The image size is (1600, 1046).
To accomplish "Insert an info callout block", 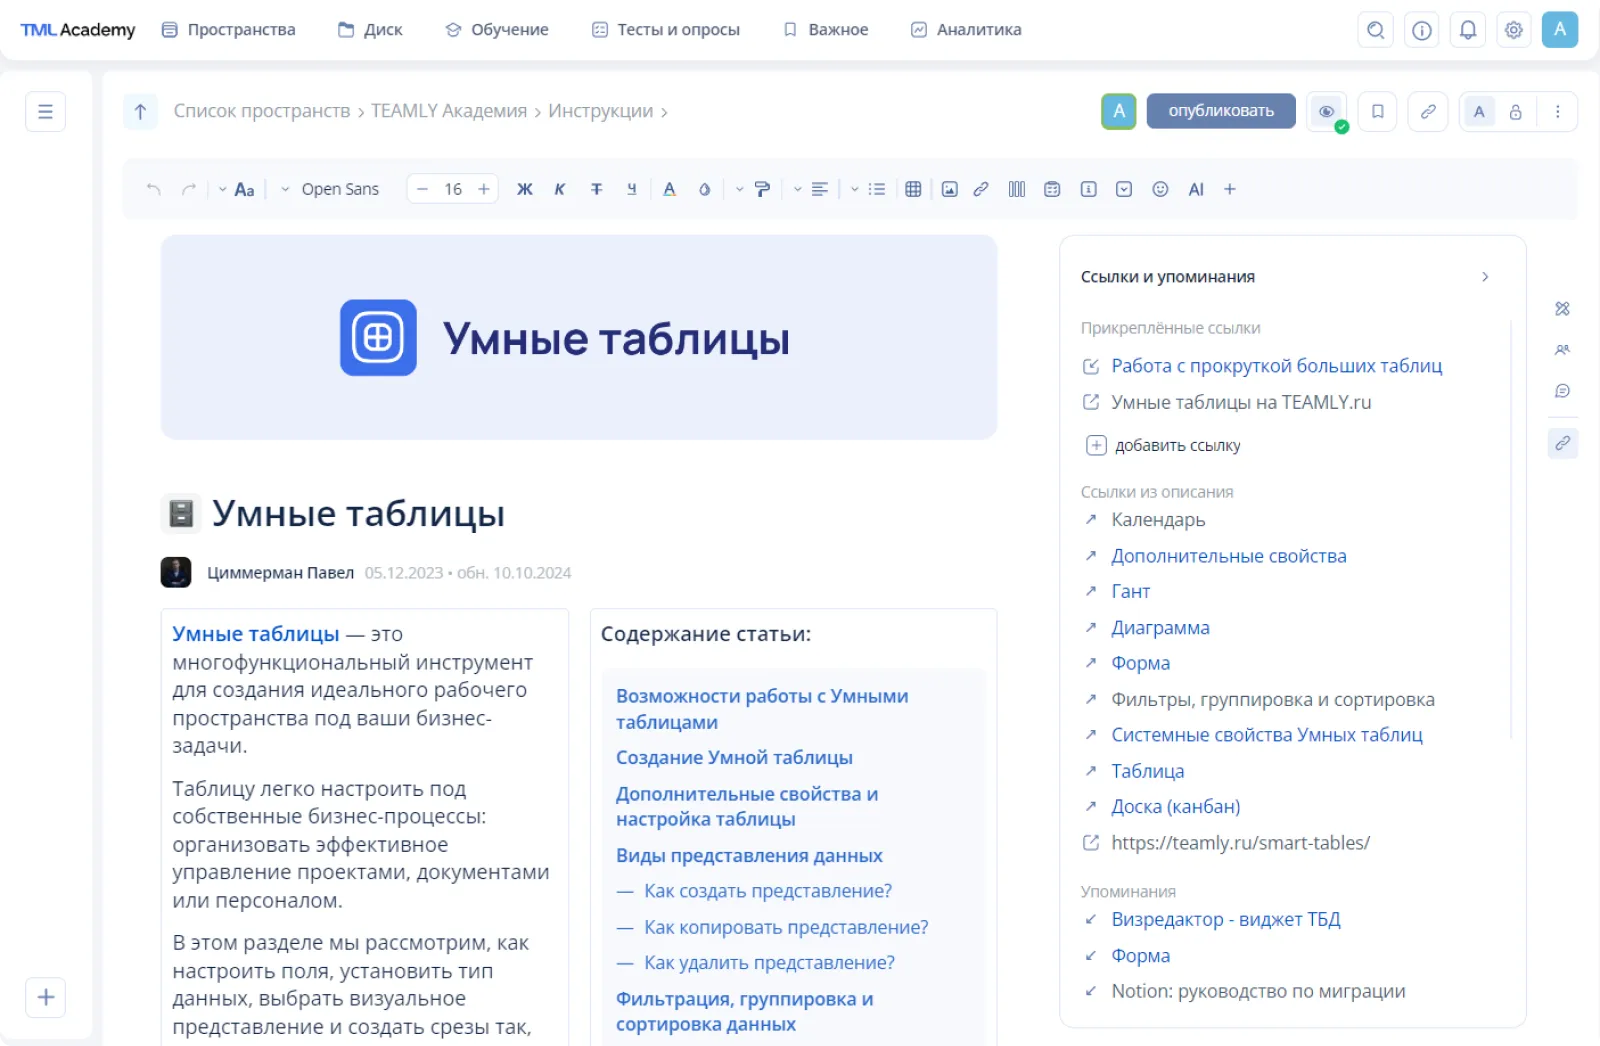I will pyautogui.click(x=1089, y=189).
